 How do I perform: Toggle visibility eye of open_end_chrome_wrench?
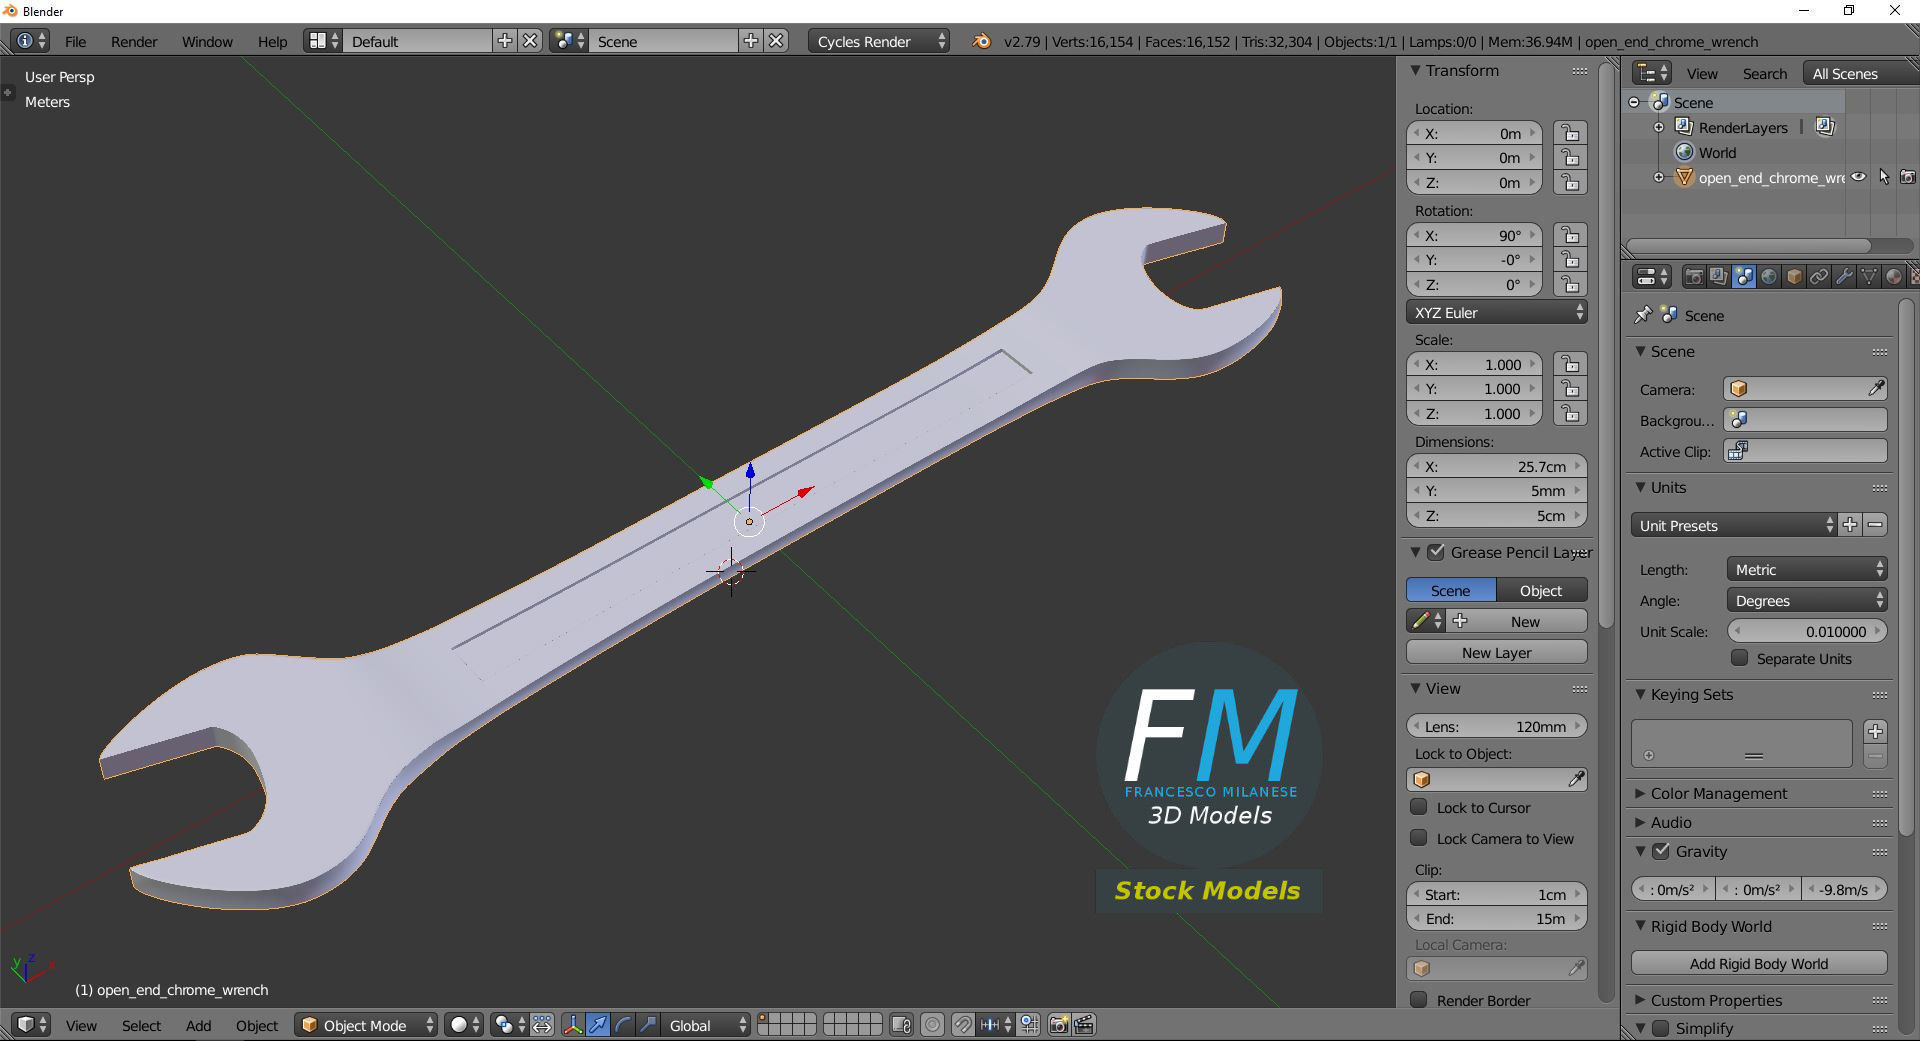pos(1859,177)
